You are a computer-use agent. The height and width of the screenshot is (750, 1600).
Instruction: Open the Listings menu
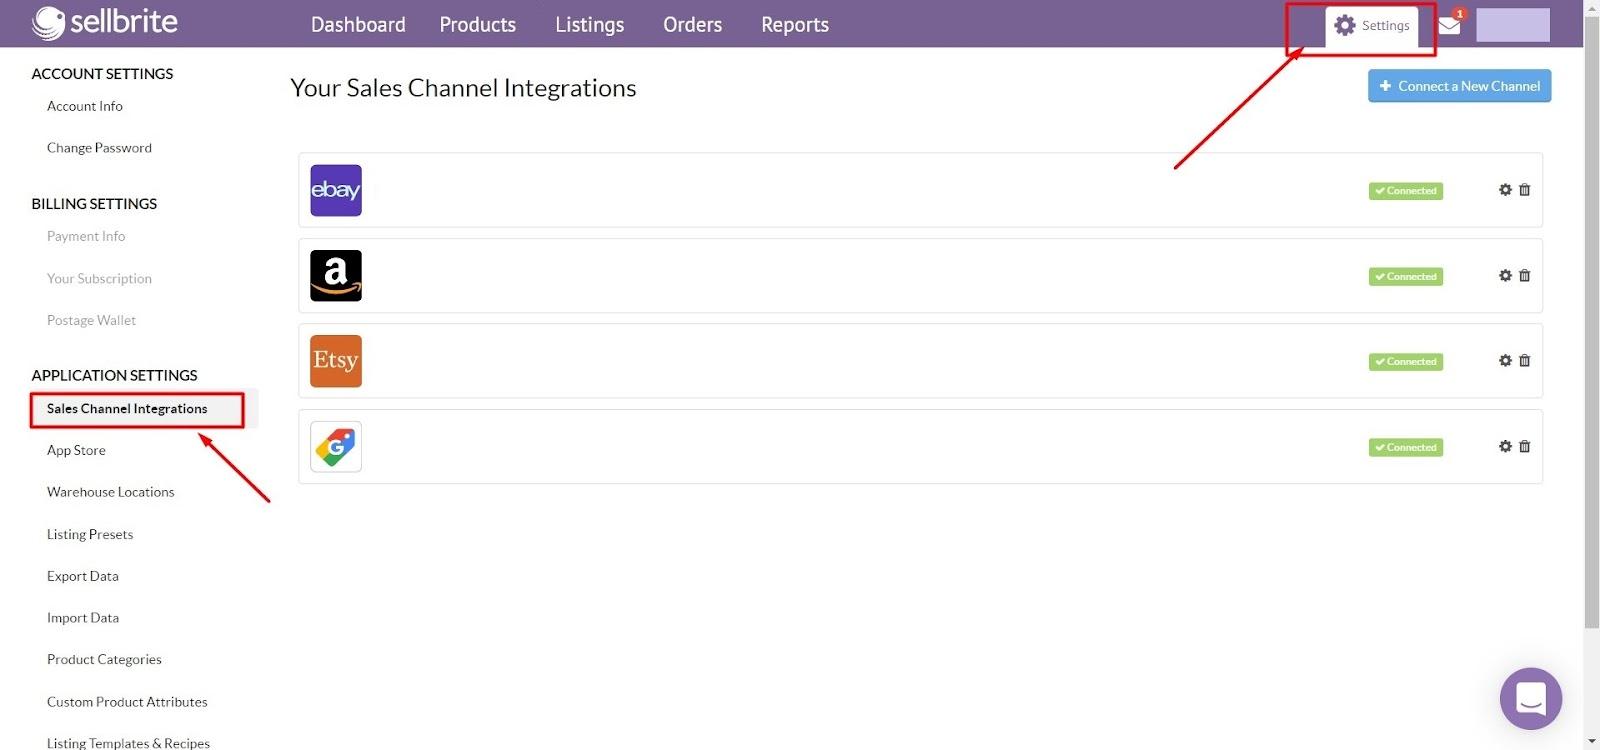(x=590, y=25)
